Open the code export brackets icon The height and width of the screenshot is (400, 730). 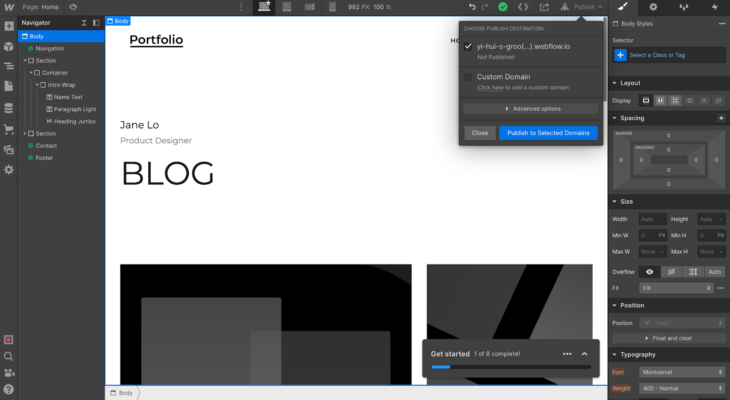point(523,7)
